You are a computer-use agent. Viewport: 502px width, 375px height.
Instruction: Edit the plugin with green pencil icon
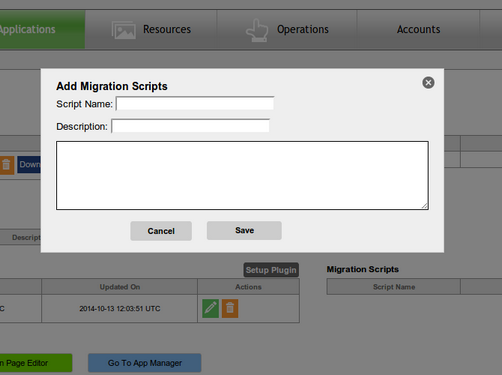pyautogui.click(x=210, y=308)
